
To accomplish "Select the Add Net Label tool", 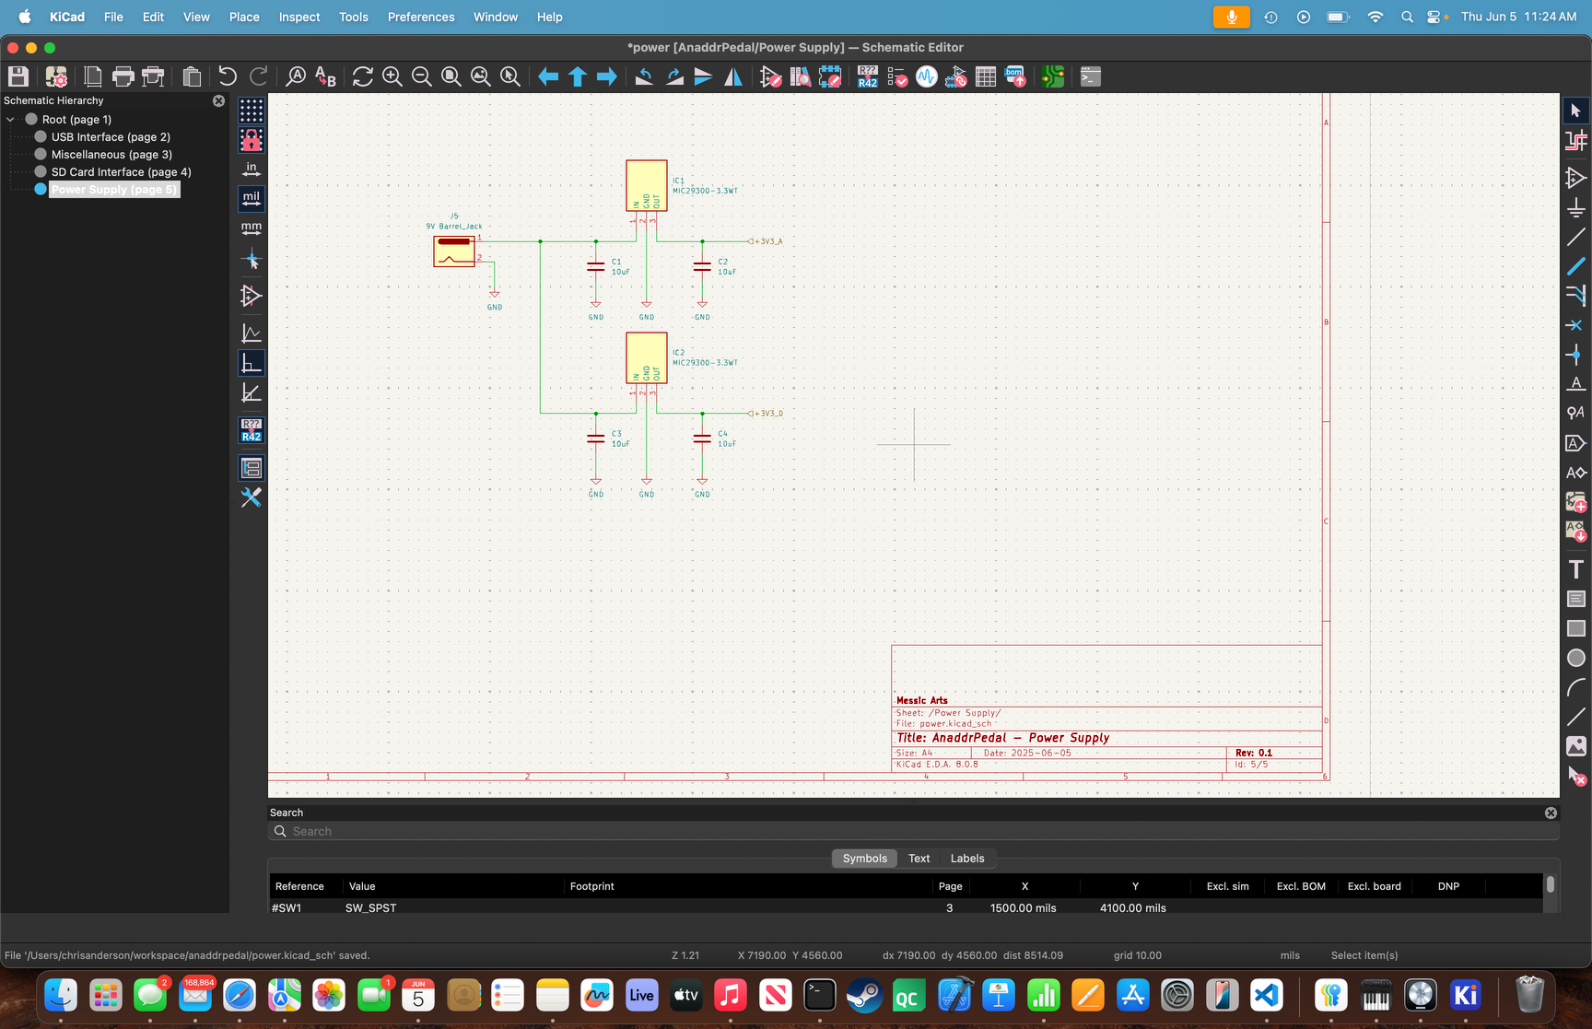I will (x=1576, y=383).
